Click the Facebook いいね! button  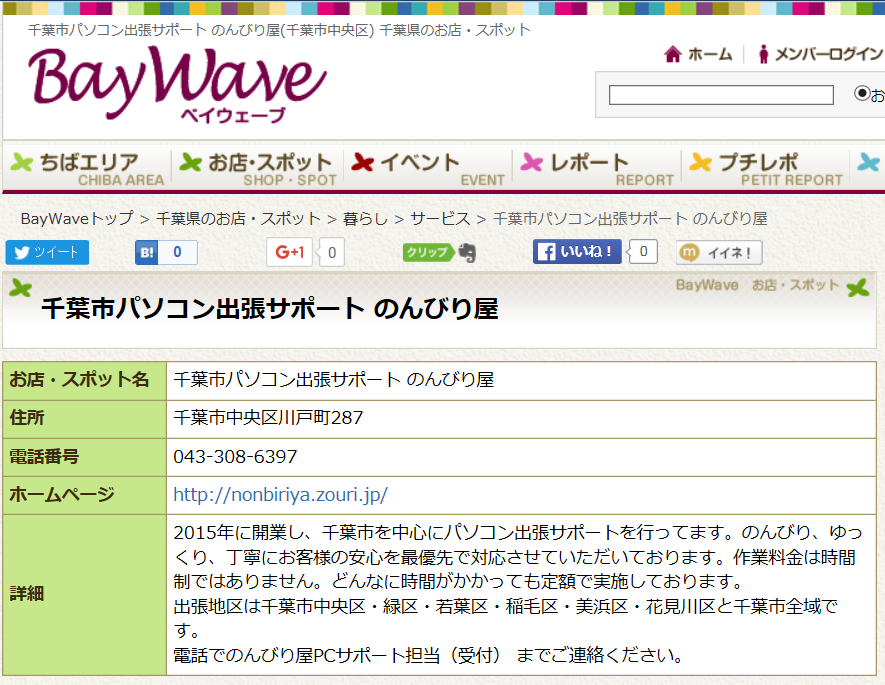577,252
